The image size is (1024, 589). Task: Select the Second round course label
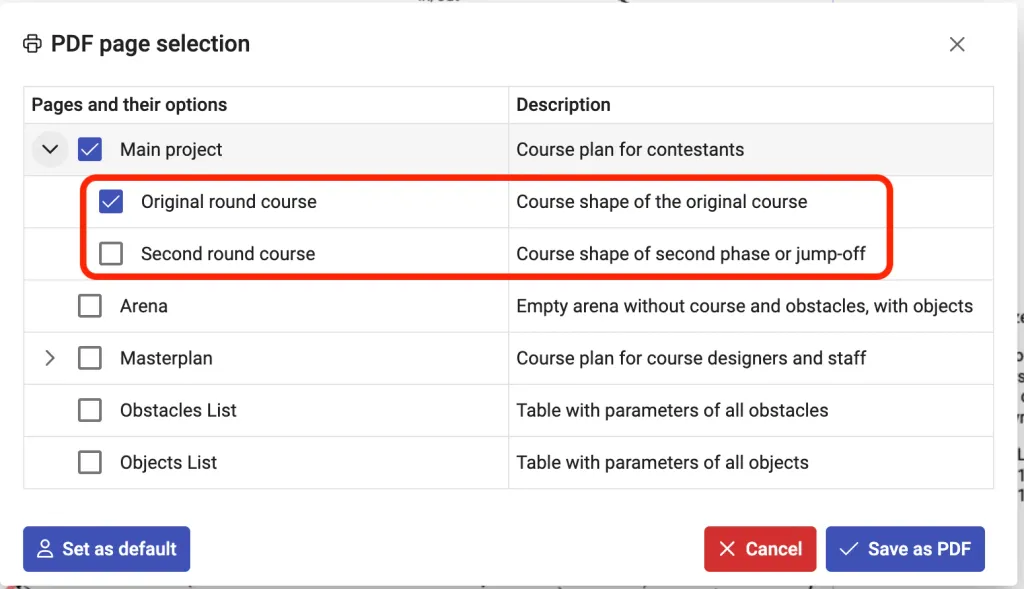pyautogui.click(x=228, y=254)
